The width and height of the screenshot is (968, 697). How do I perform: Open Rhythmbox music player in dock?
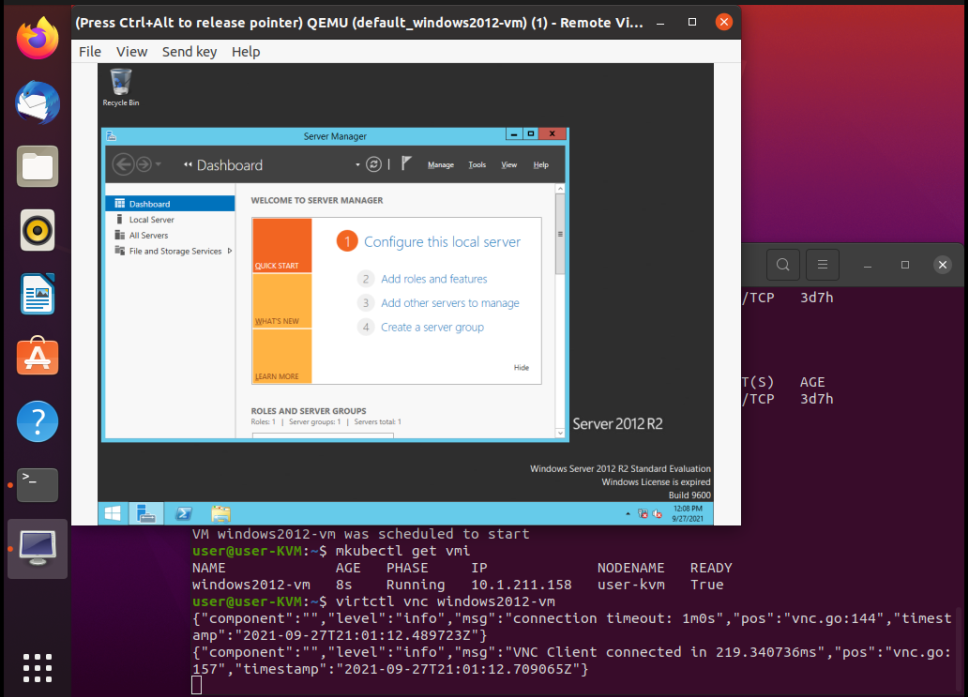click(38, 230)
